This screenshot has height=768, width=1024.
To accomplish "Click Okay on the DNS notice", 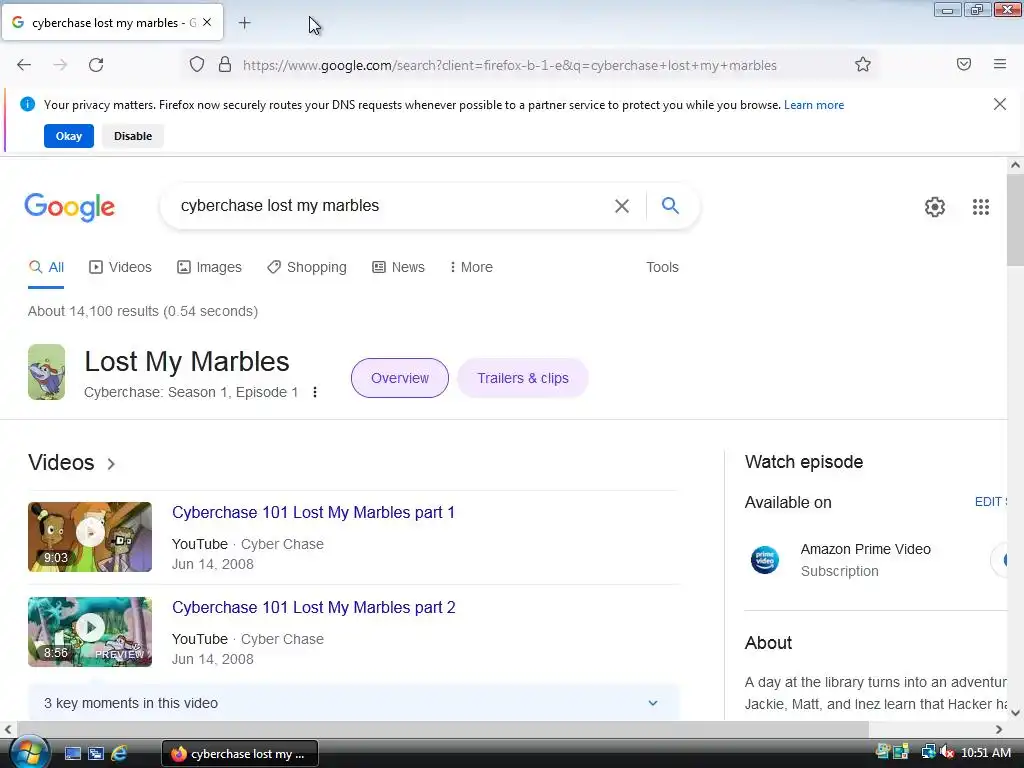I will (x=69, y=136).
